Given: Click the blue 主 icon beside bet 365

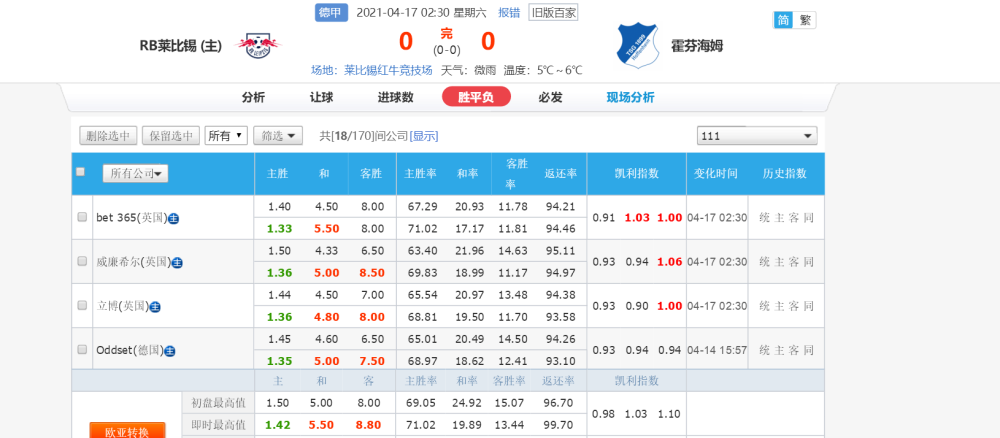Looking at the screenshot, I should 173,218.
